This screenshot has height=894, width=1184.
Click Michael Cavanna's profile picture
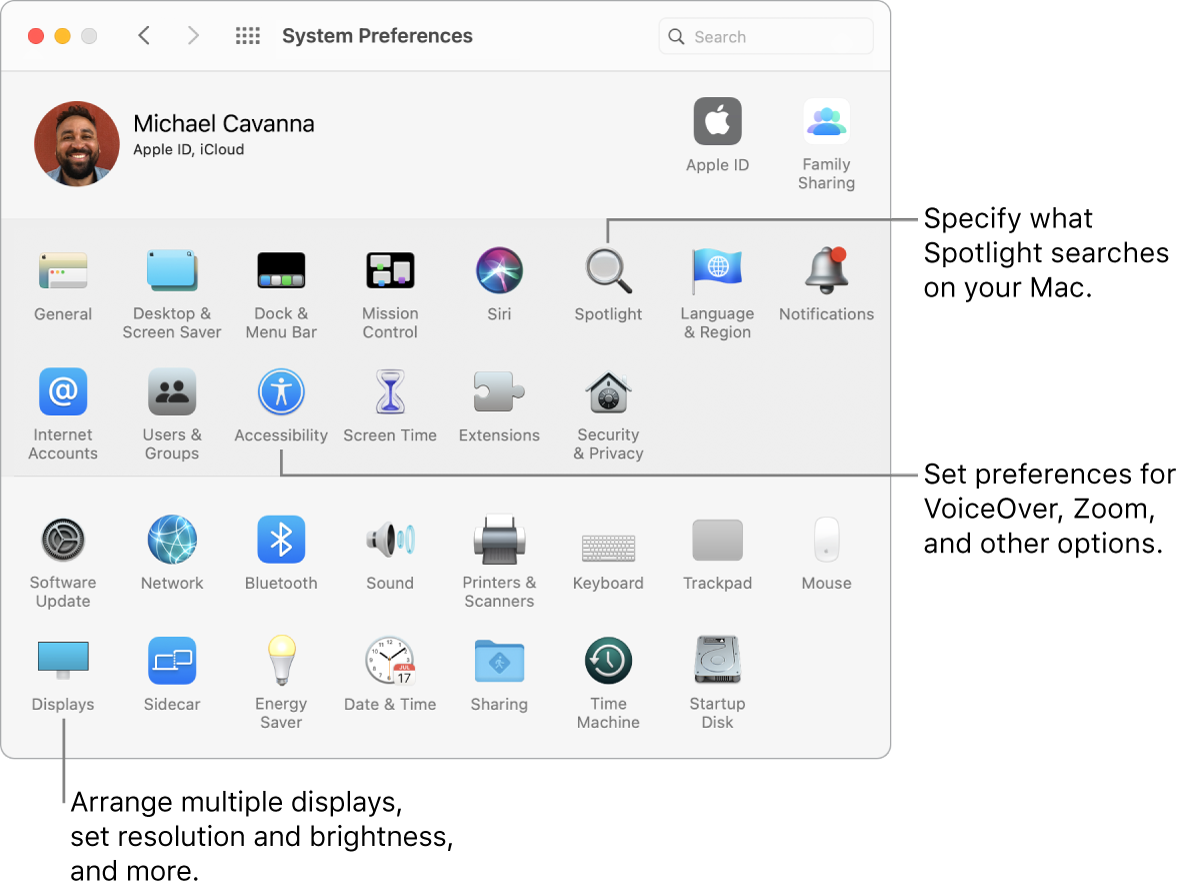[x=77, y=143]
